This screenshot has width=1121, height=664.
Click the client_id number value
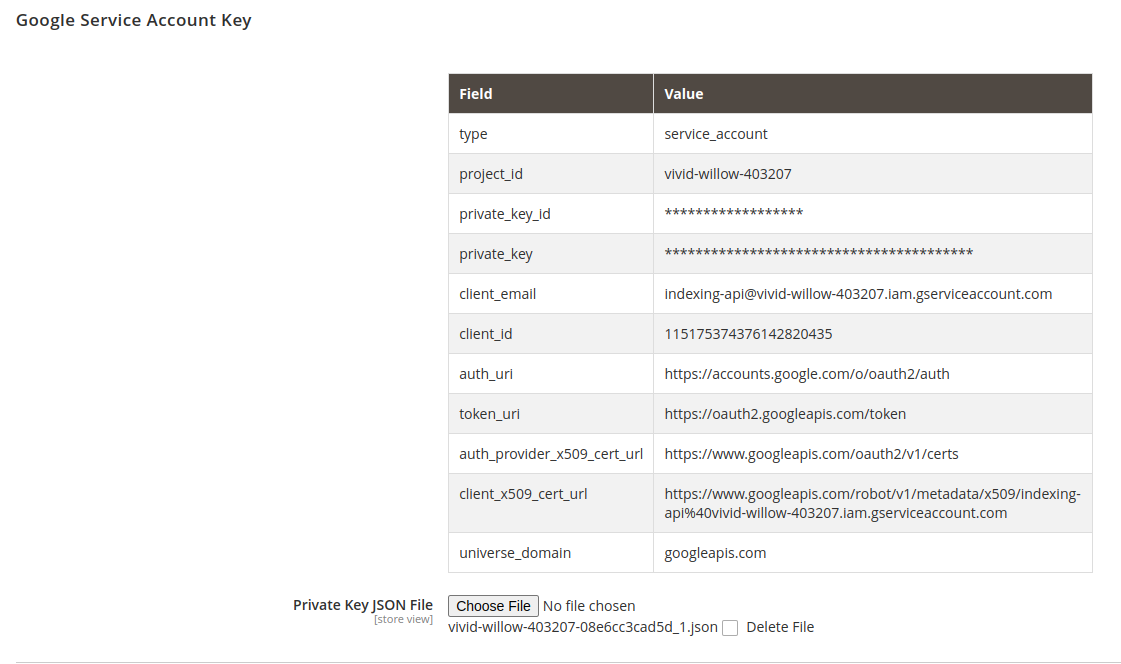pyautogui.click(x=748, y=334)
